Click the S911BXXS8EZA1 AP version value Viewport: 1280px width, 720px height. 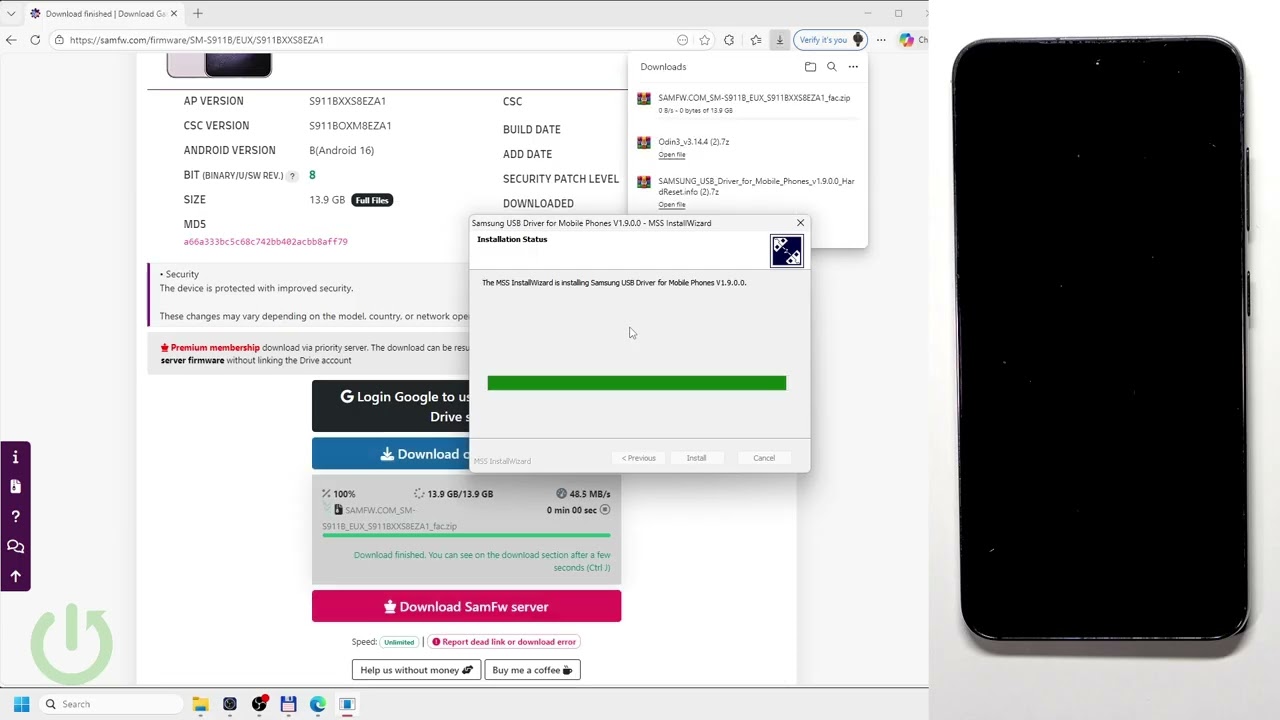pyautogui.click(x=347, y=101)
